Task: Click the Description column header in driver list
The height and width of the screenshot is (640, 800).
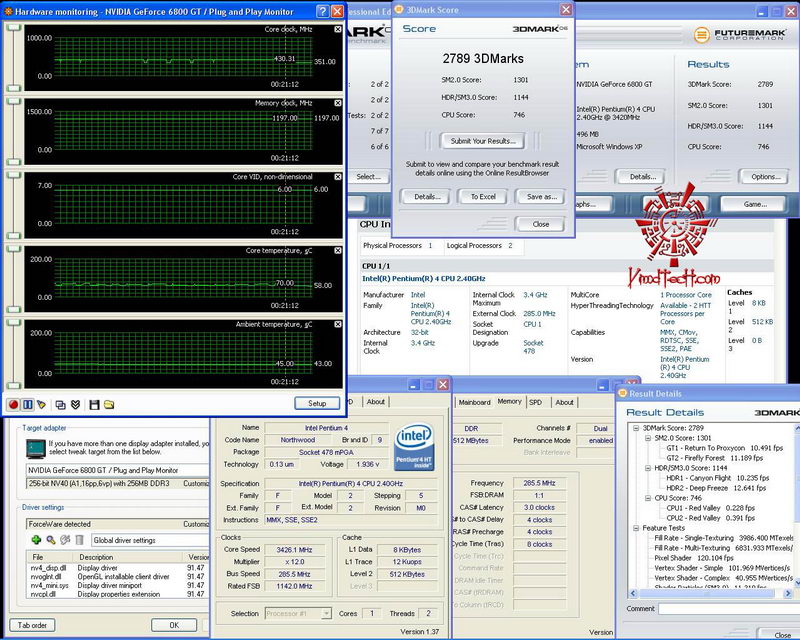Action: tap(128, 557)
